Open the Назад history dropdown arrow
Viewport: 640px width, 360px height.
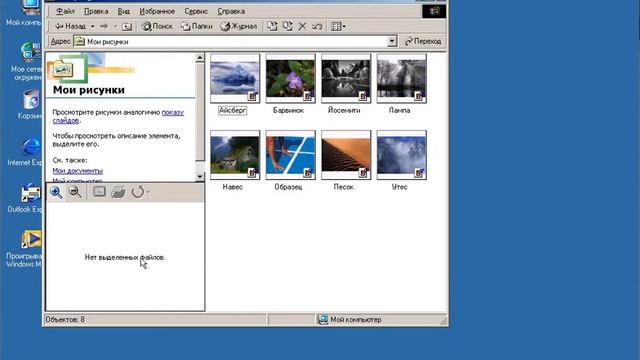click(93, 27)
